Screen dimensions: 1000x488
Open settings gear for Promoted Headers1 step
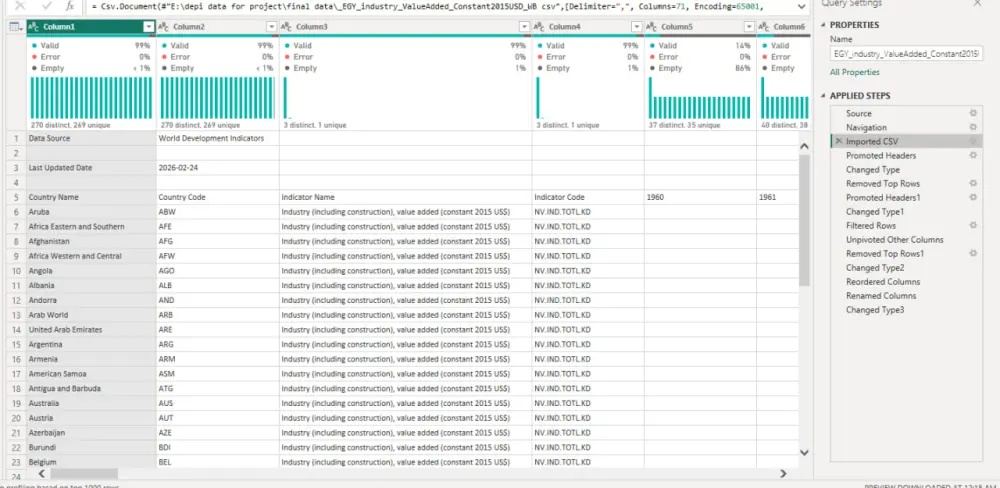point(973,197)
